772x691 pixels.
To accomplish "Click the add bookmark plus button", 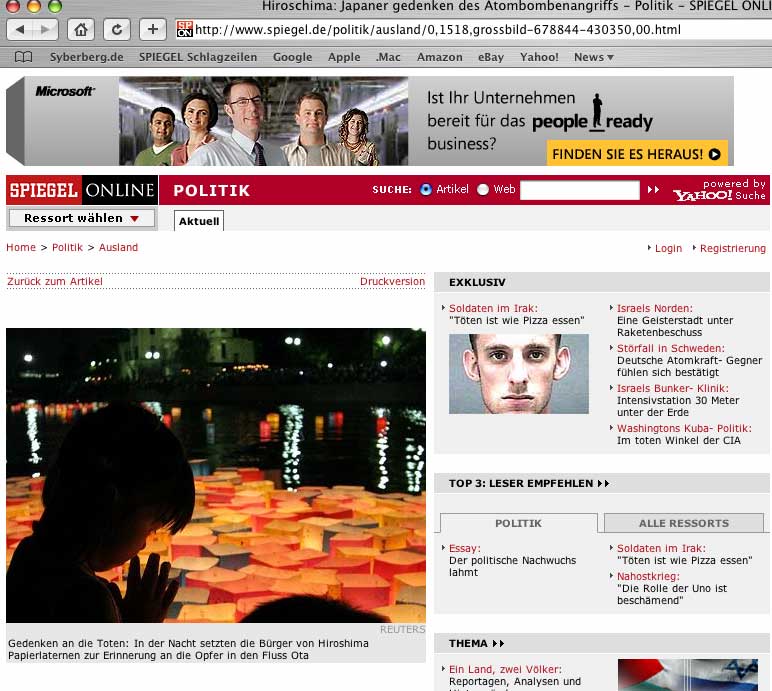I will click(152, 29).
